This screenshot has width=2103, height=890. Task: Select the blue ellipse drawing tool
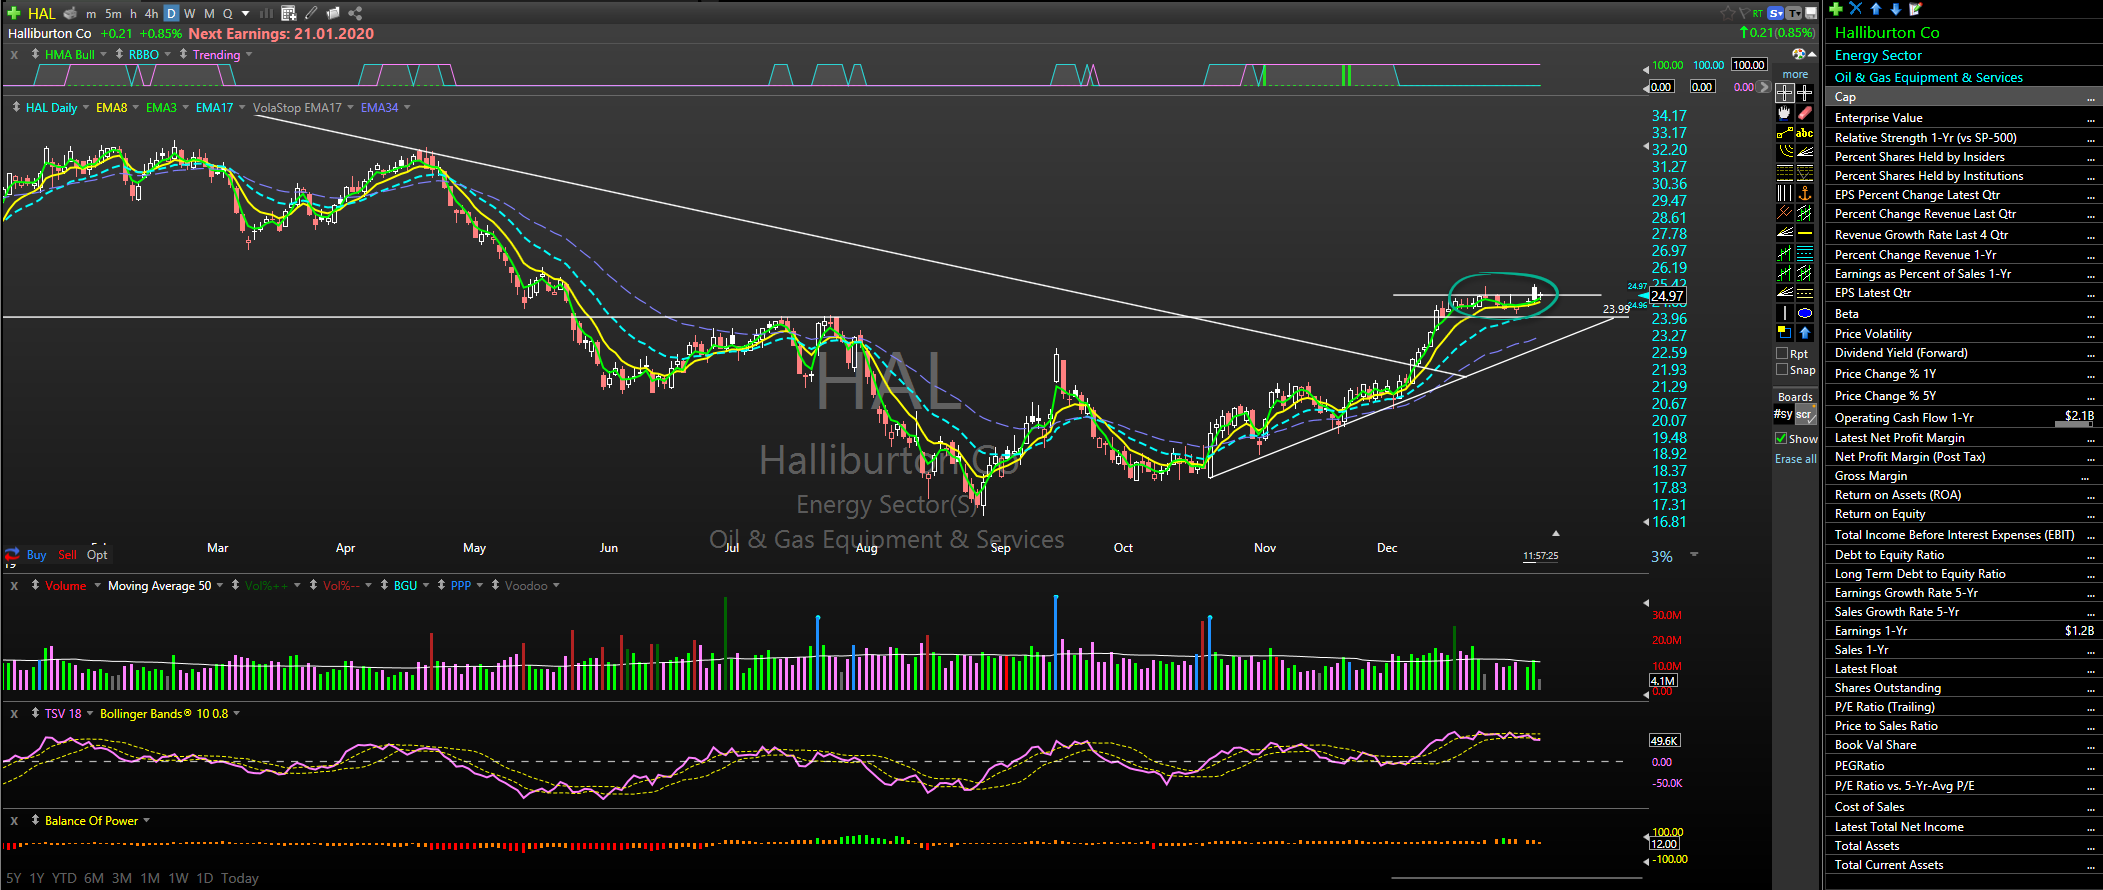coord(1805,313)
